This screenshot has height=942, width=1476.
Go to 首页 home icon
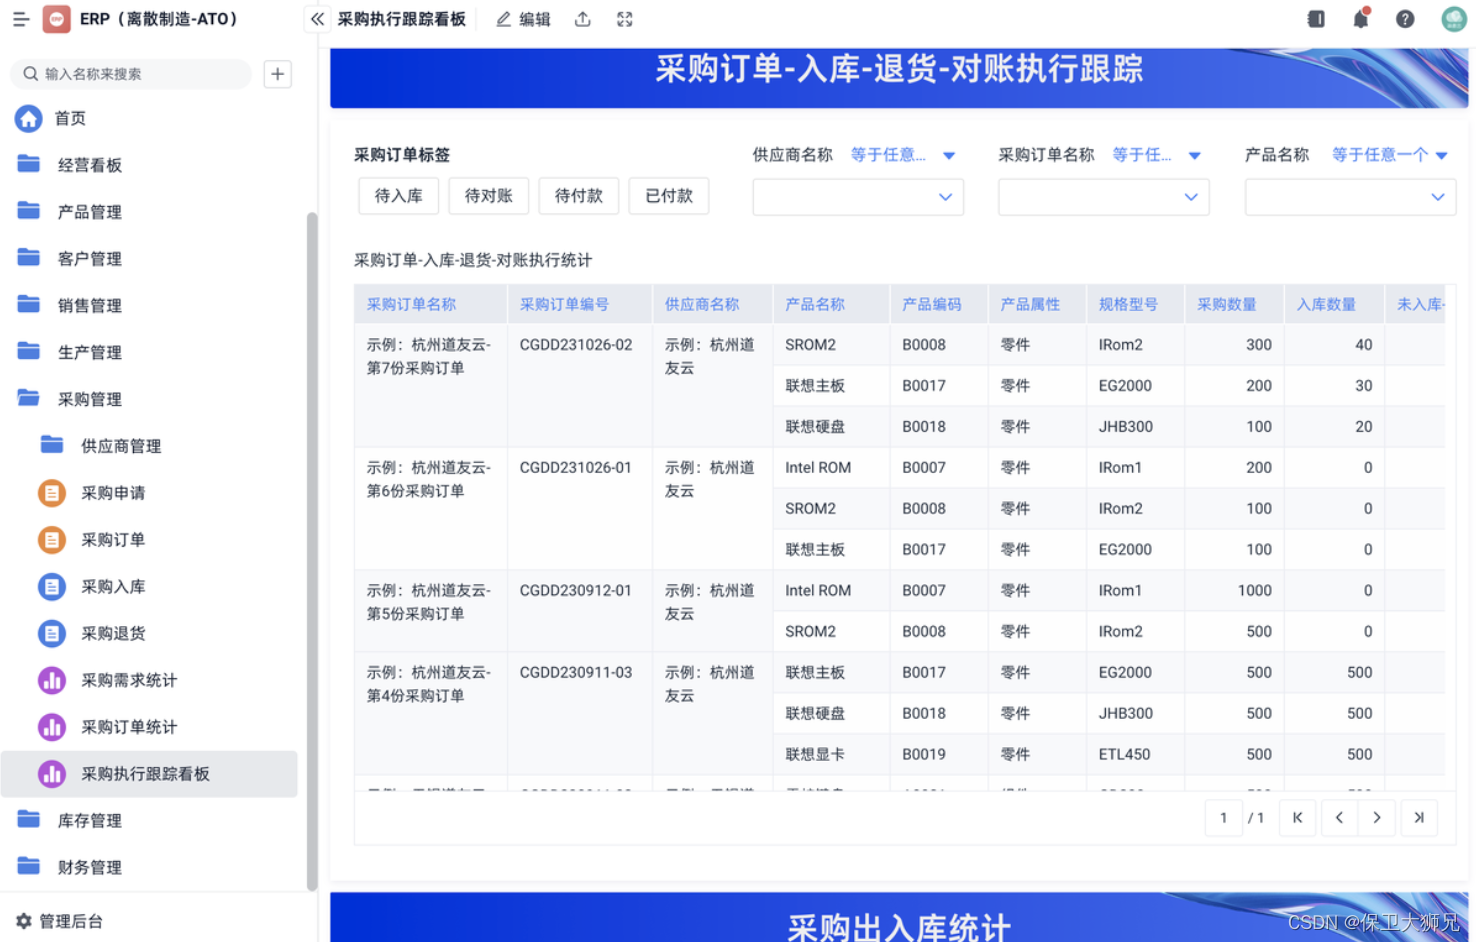pos(28,118)
